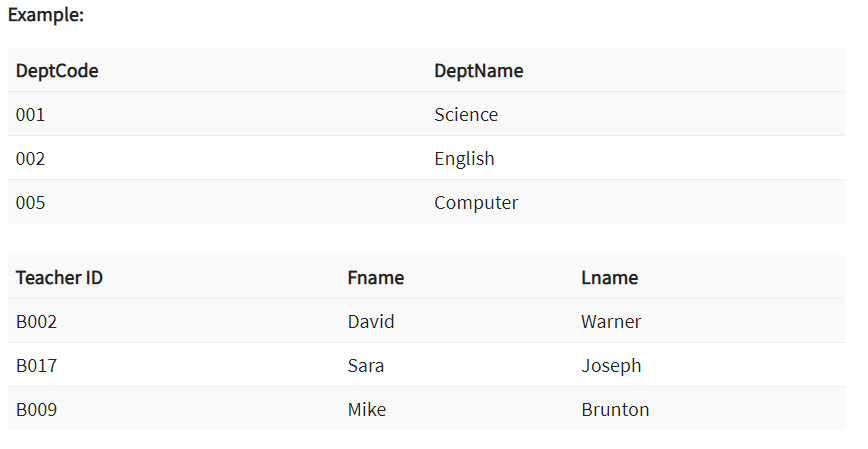Select the 005 department code cell
Image resolution: width=868 pixels, height=449 pixels.
click(x=31, y=203)
